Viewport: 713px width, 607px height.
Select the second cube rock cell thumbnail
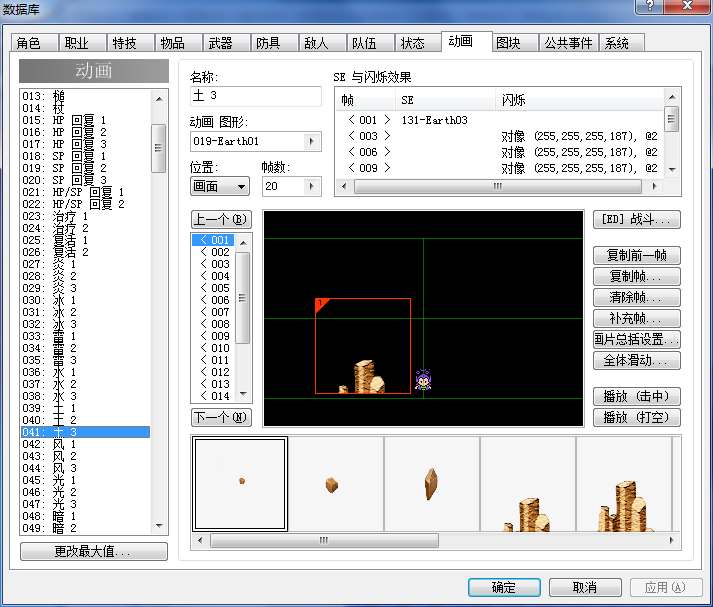coord(336,484)
